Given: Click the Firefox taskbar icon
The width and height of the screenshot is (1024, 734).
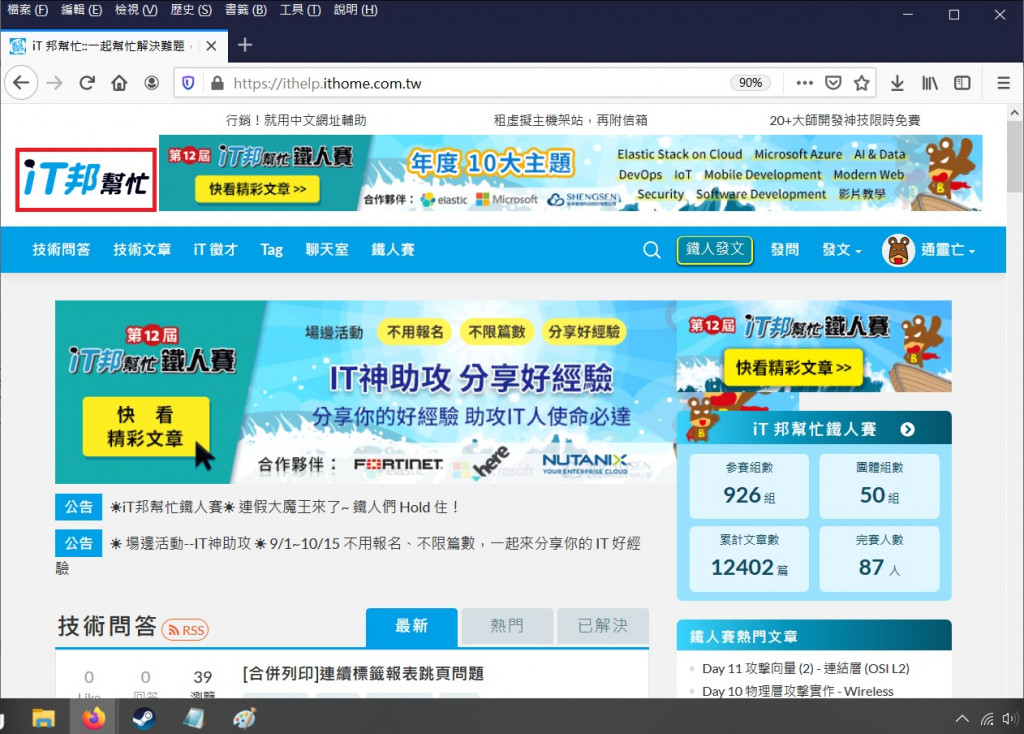Looking at the screenshot, I should (x=93, y=718).
